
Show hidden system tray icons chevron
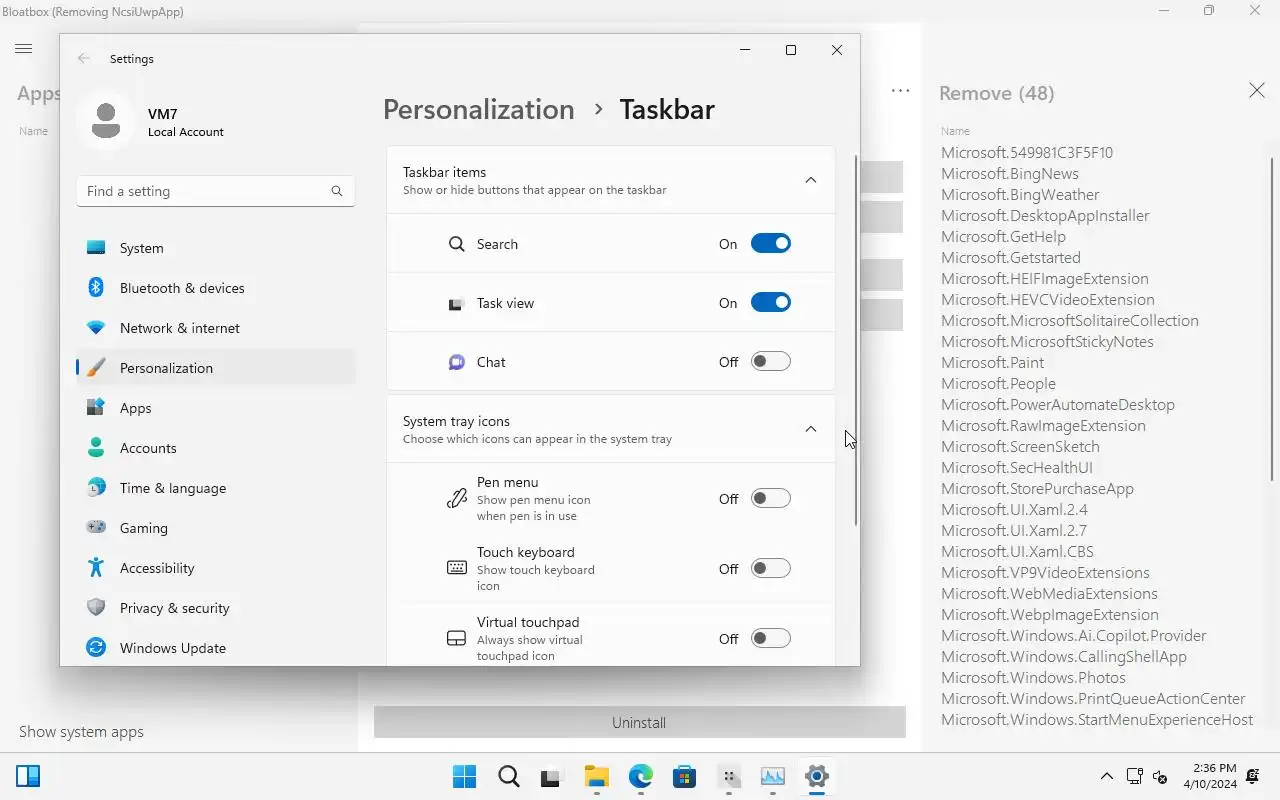tap(1107, 776)
